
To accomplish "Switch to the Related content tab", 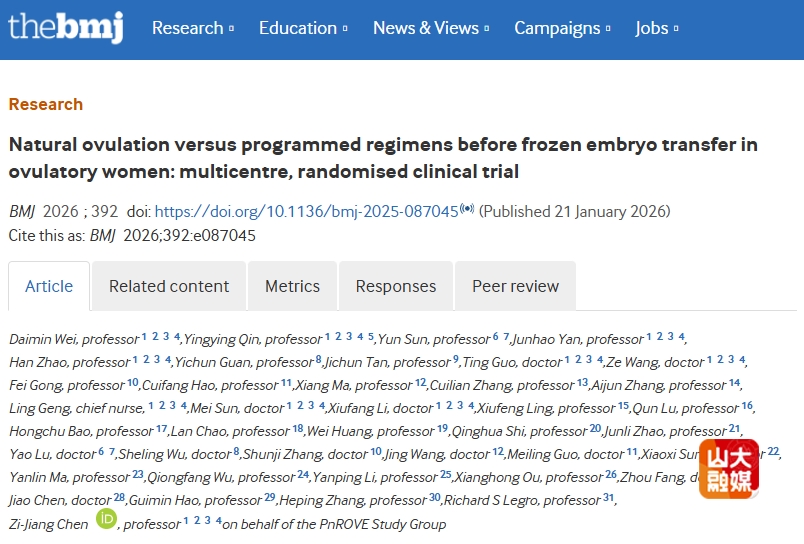I will 169,286.
